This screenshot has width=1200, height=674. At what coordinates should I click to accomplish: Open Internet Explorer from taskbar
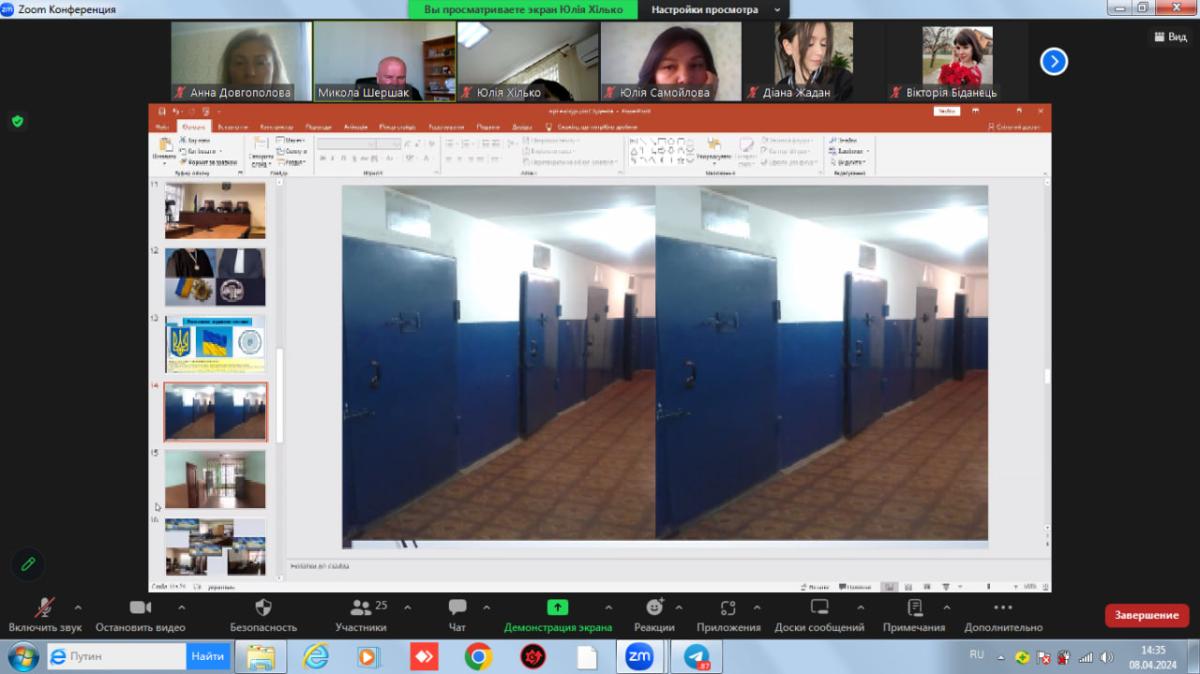[x=315, y=657]
